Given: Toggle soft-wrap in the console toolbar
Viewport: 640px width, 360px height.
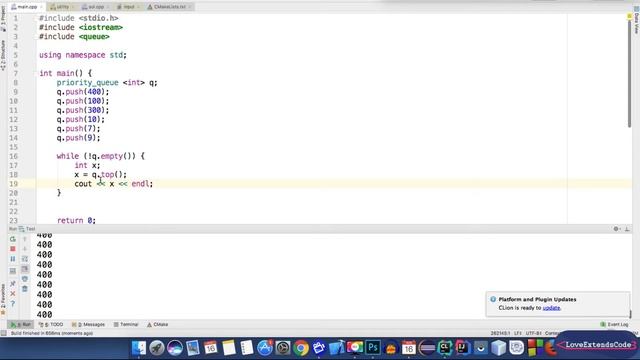Looking at the screenshot, I should tap(25, 259).
